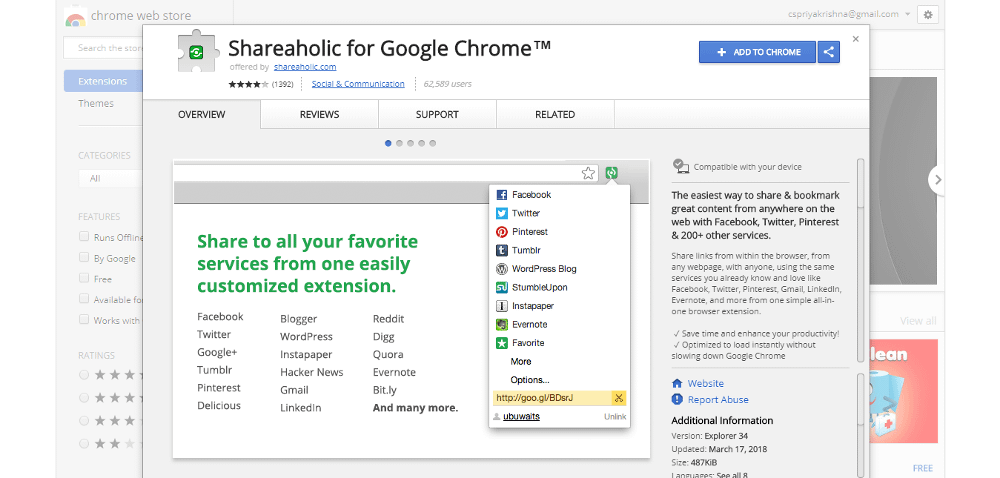Select the first screenshot carousel dot
1000x478 pixels.
pos(388,143)
